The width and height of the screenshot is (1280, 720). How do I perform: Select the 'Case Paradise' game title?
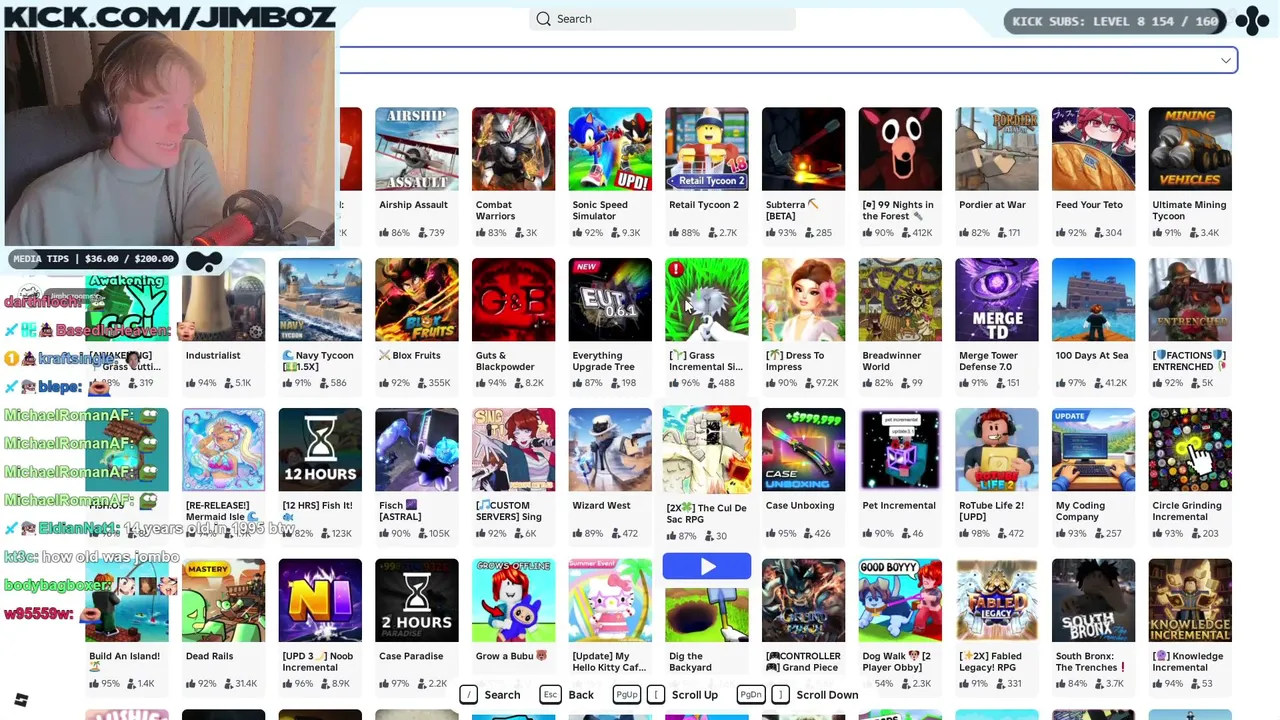tap(411, 656)
